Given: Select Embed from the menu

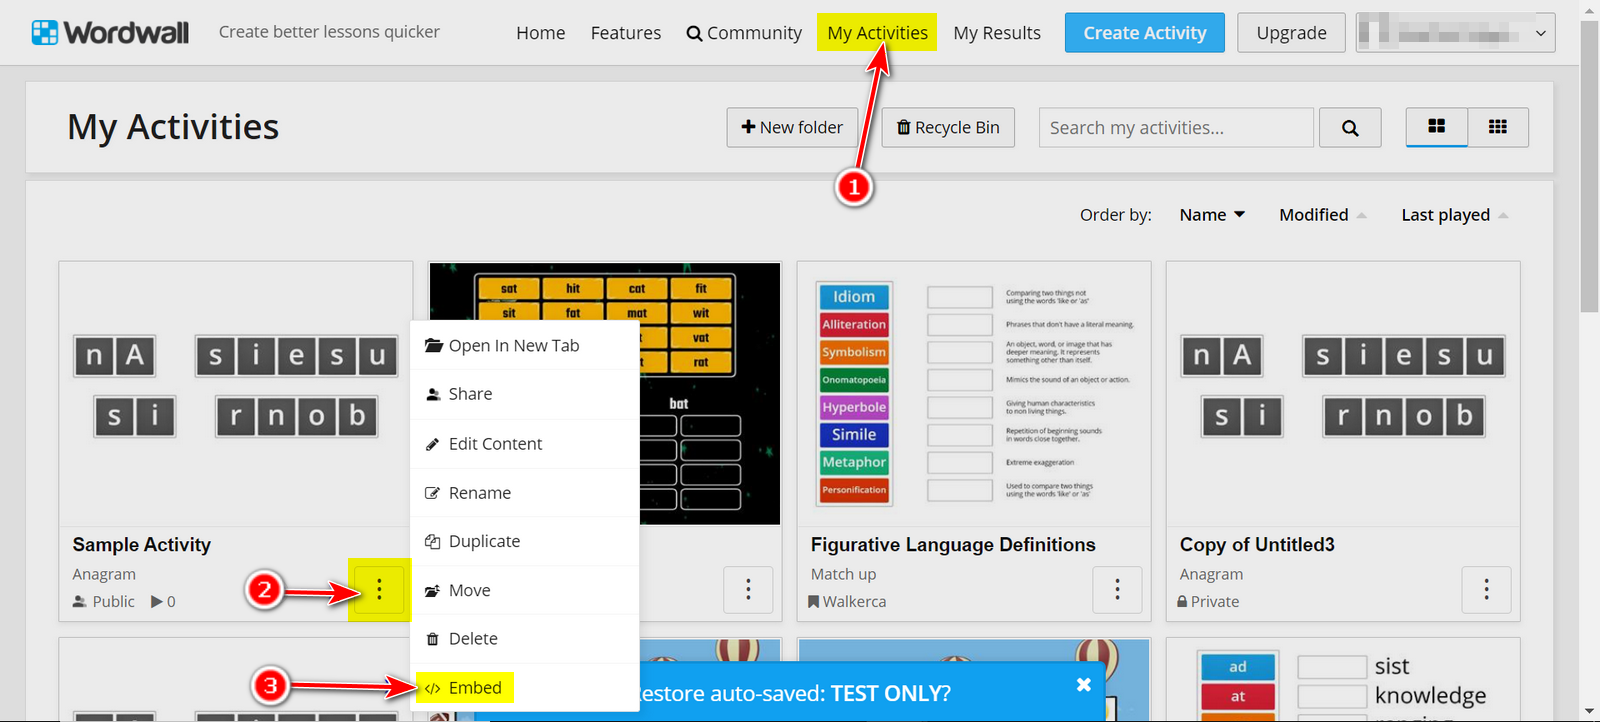Looking at the screenshot, I should 525,688.
